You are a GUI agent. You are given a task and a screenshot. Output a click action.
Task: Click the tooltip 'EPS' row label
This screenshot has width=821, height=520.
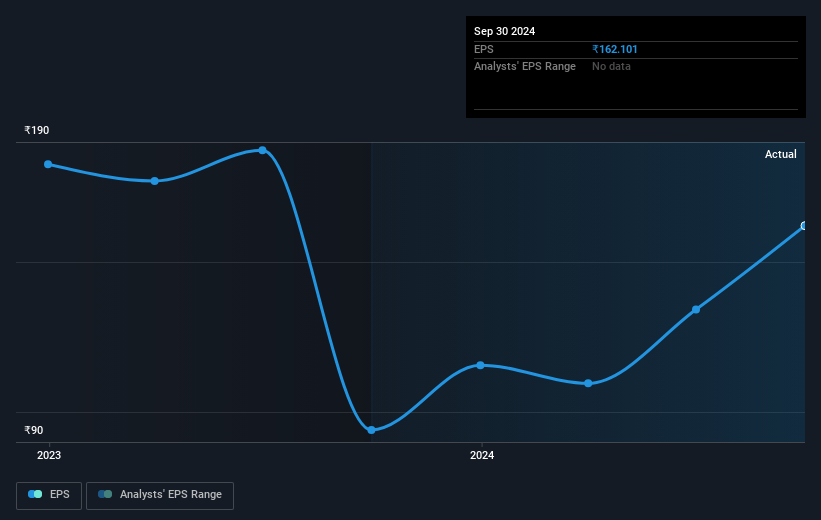pos(483,49)
